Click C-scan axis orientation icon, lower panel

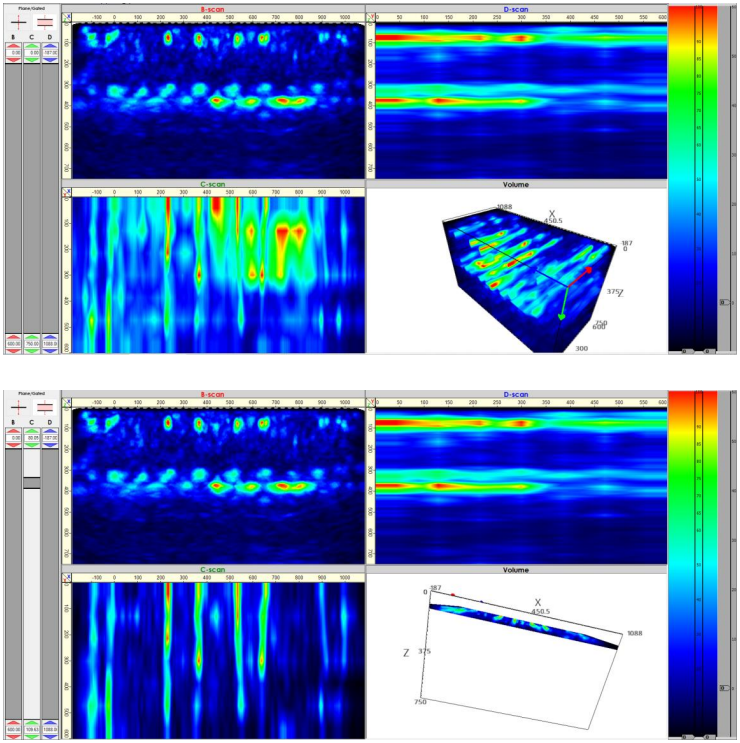pyautogui.click(x=66, y=577)
